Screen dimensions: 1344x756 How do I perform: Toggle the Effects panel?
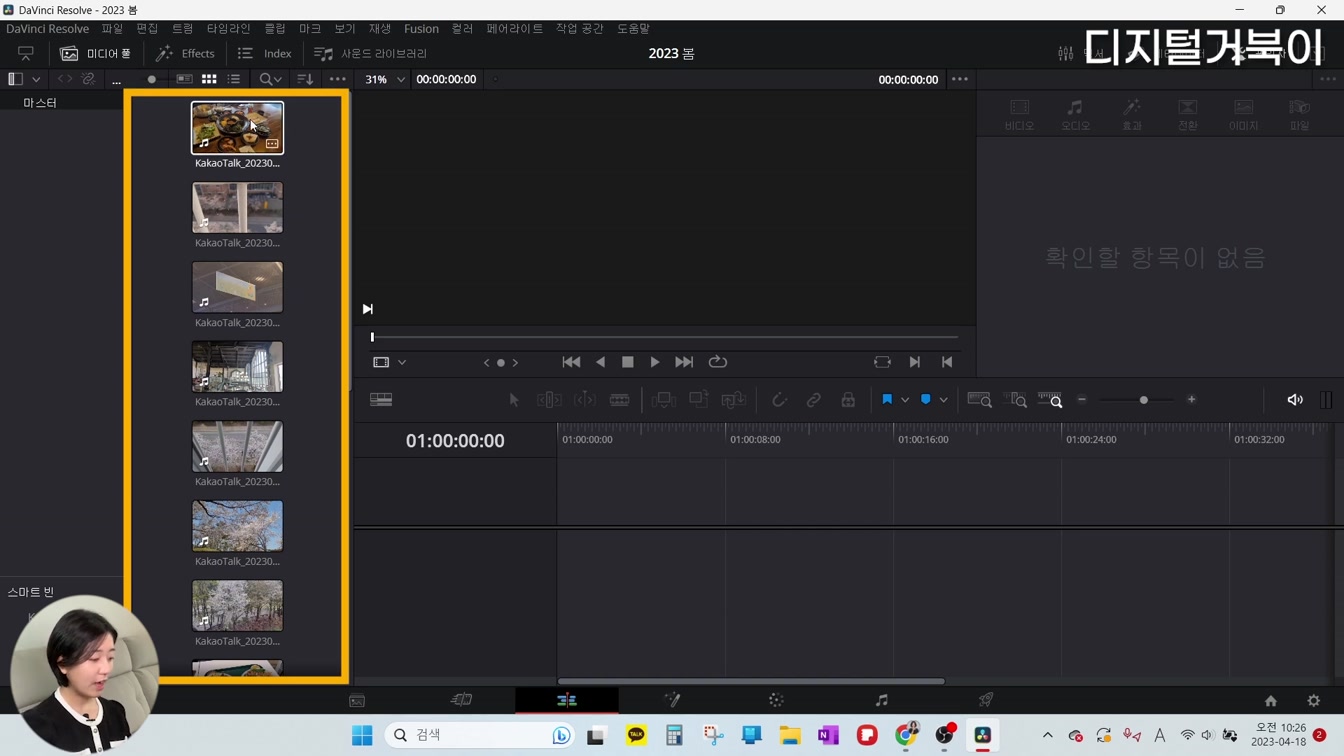click(185, 53)
